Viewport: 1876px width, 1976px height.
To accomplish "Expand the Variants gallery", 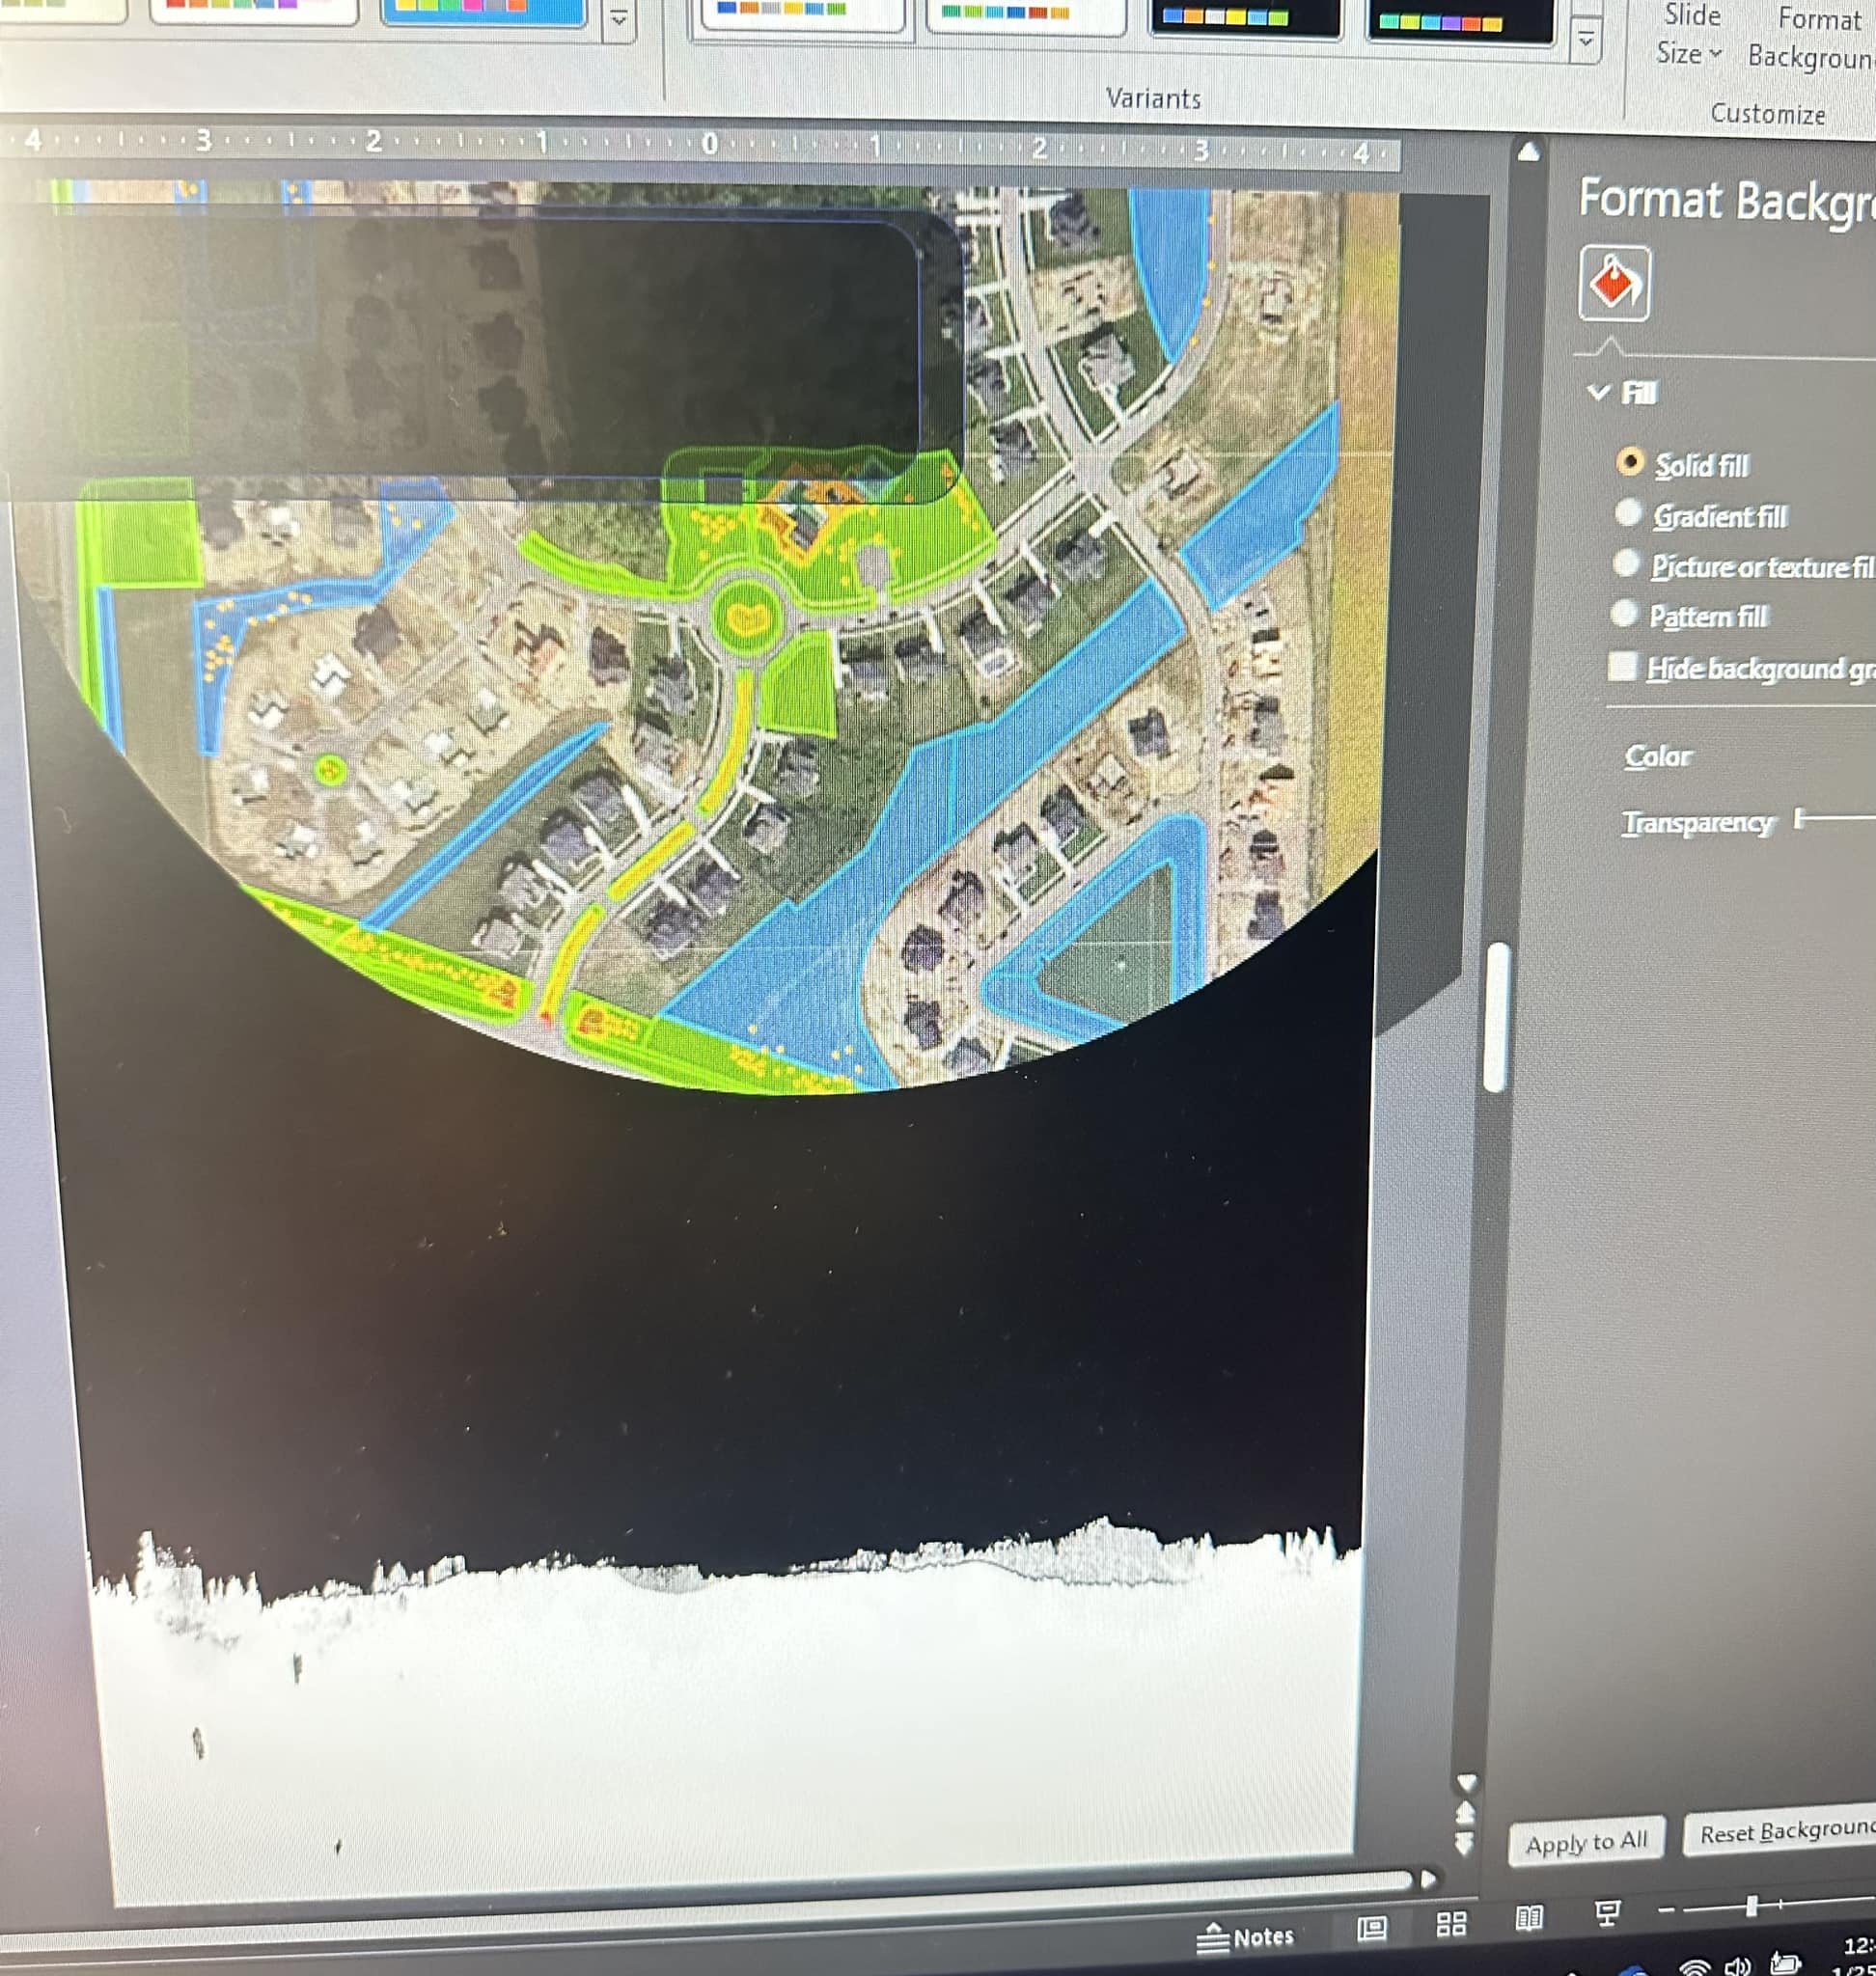I will click(x=1585, y=40).
